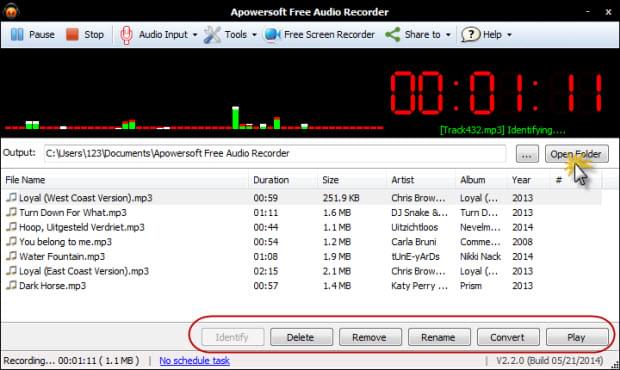Viewport: 620px width, 370px height.
Task: Expand the Help dropdown arrow
Action: tap(509, 35)
